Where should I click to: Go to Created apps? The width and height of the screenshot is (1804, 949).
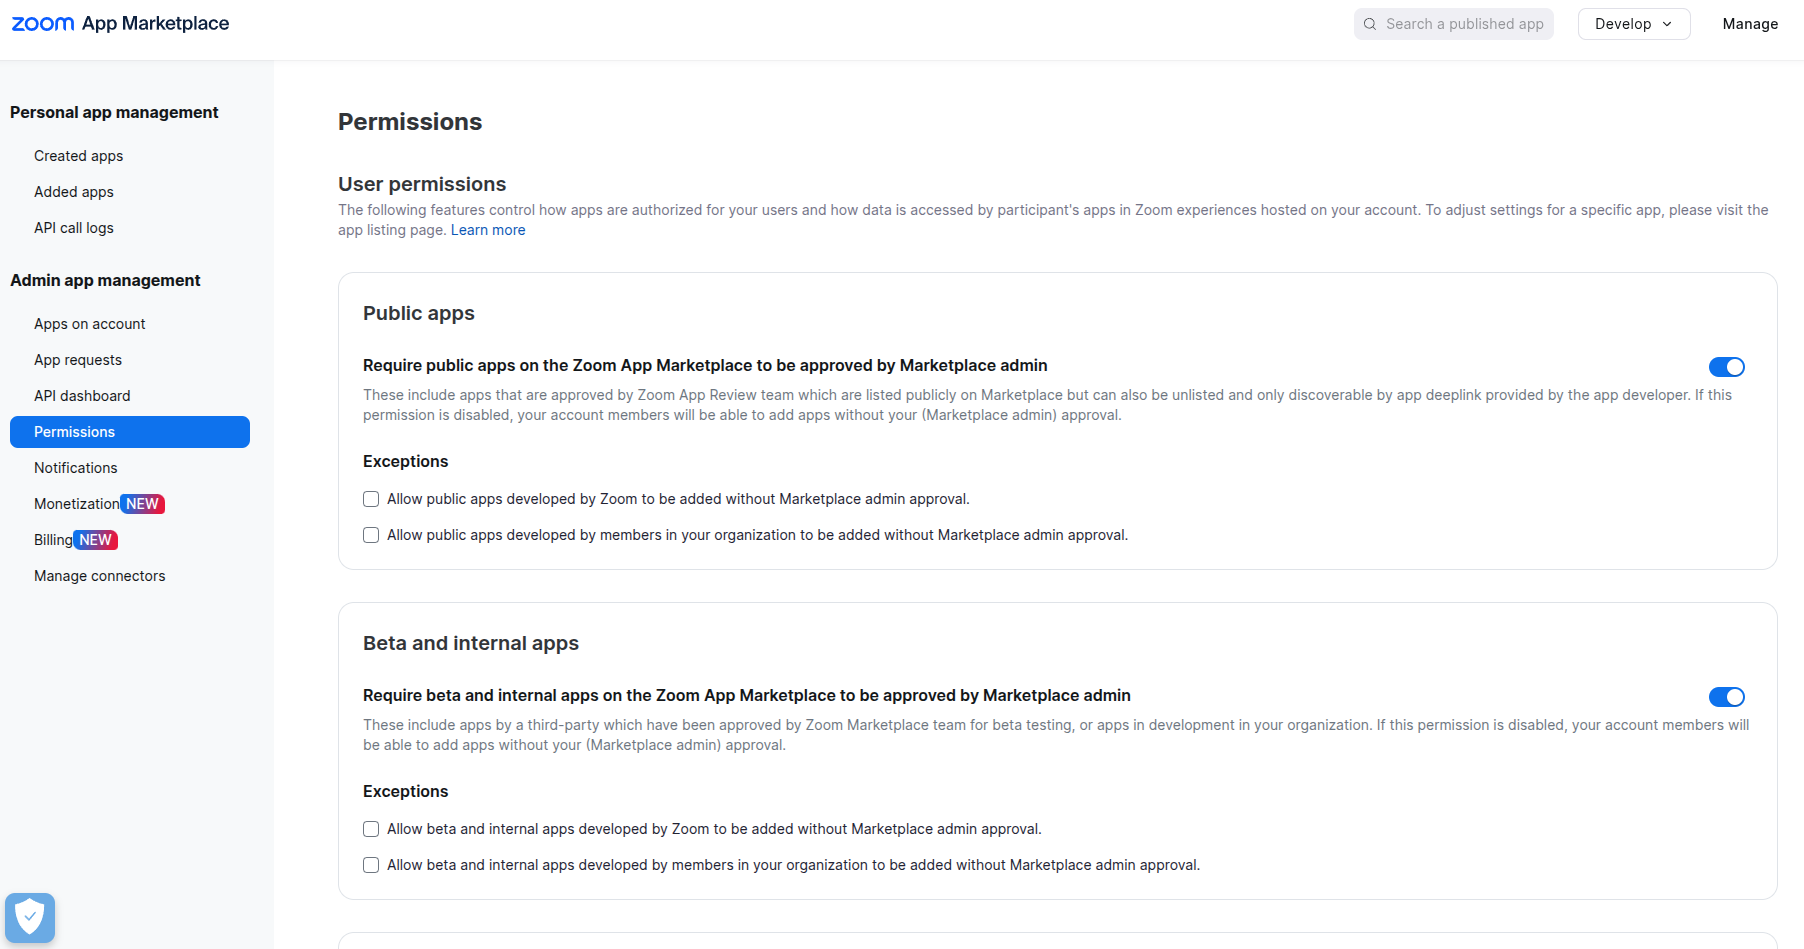(x=78, y=155)
